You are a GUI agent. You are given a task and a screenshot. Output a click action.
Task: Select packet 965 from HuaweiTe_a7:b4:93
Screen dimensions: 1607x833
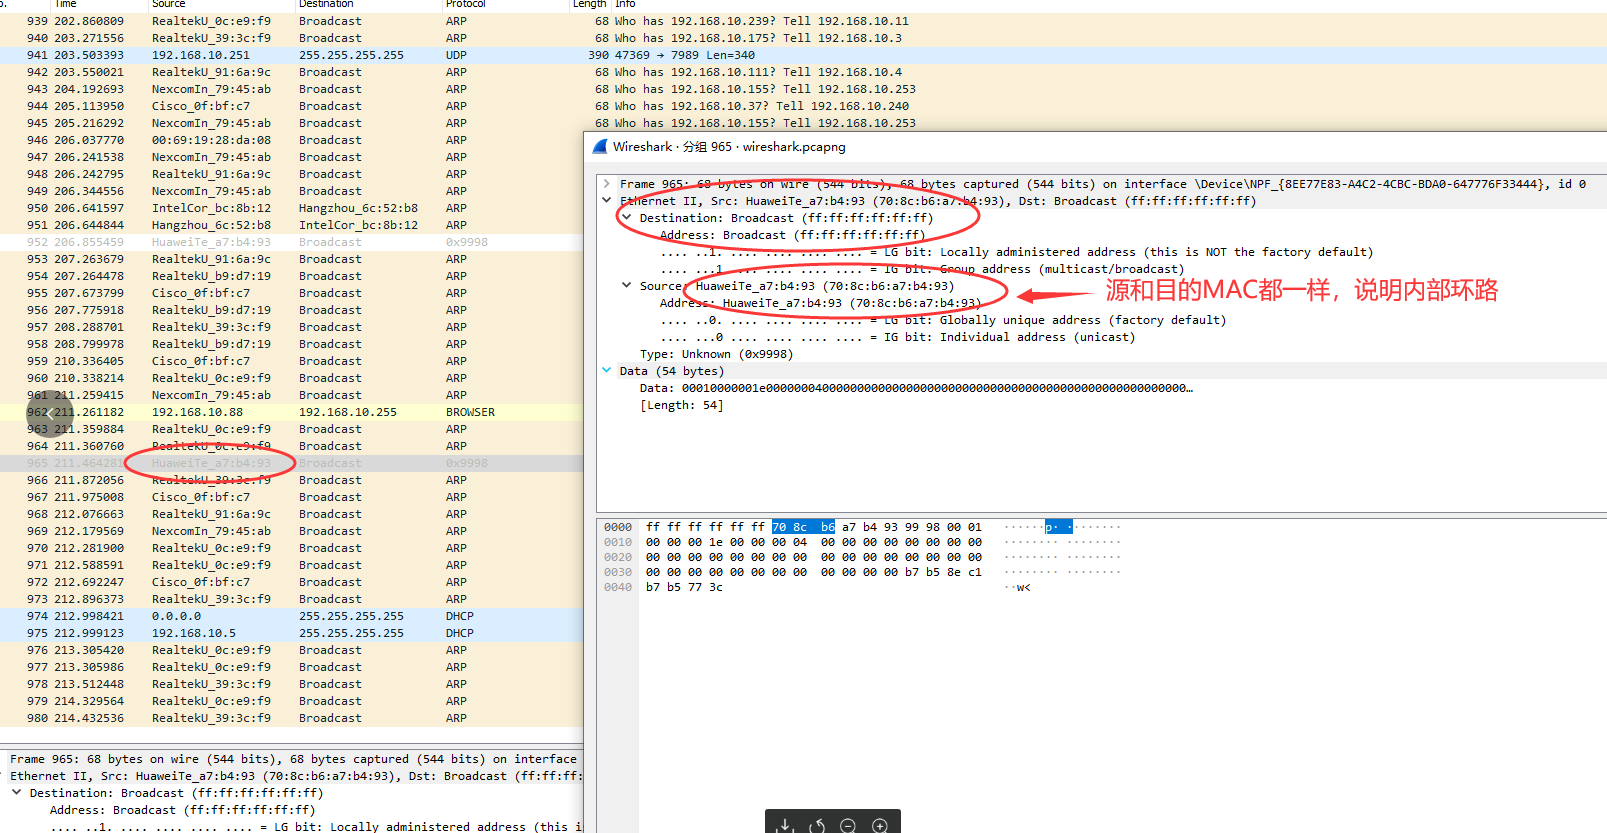coord(292,463)
